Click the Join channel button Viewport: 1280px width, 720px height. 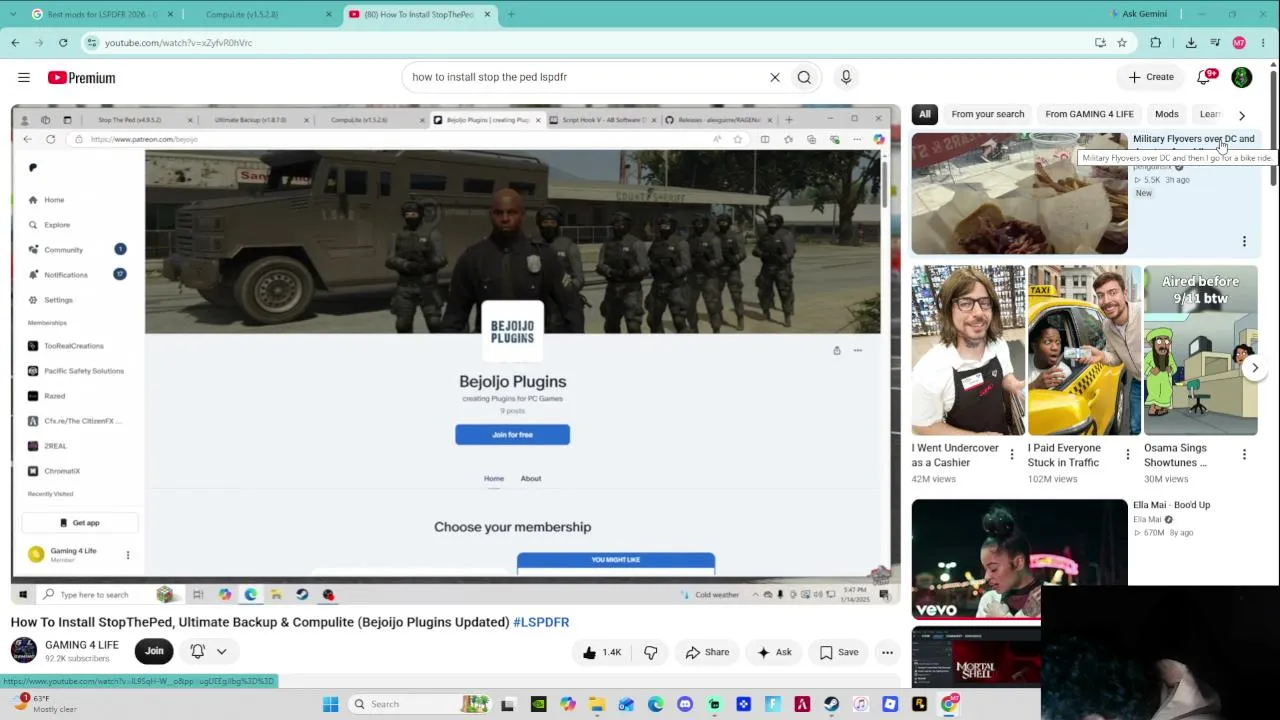pyautogui.click(x=154, y=651)
